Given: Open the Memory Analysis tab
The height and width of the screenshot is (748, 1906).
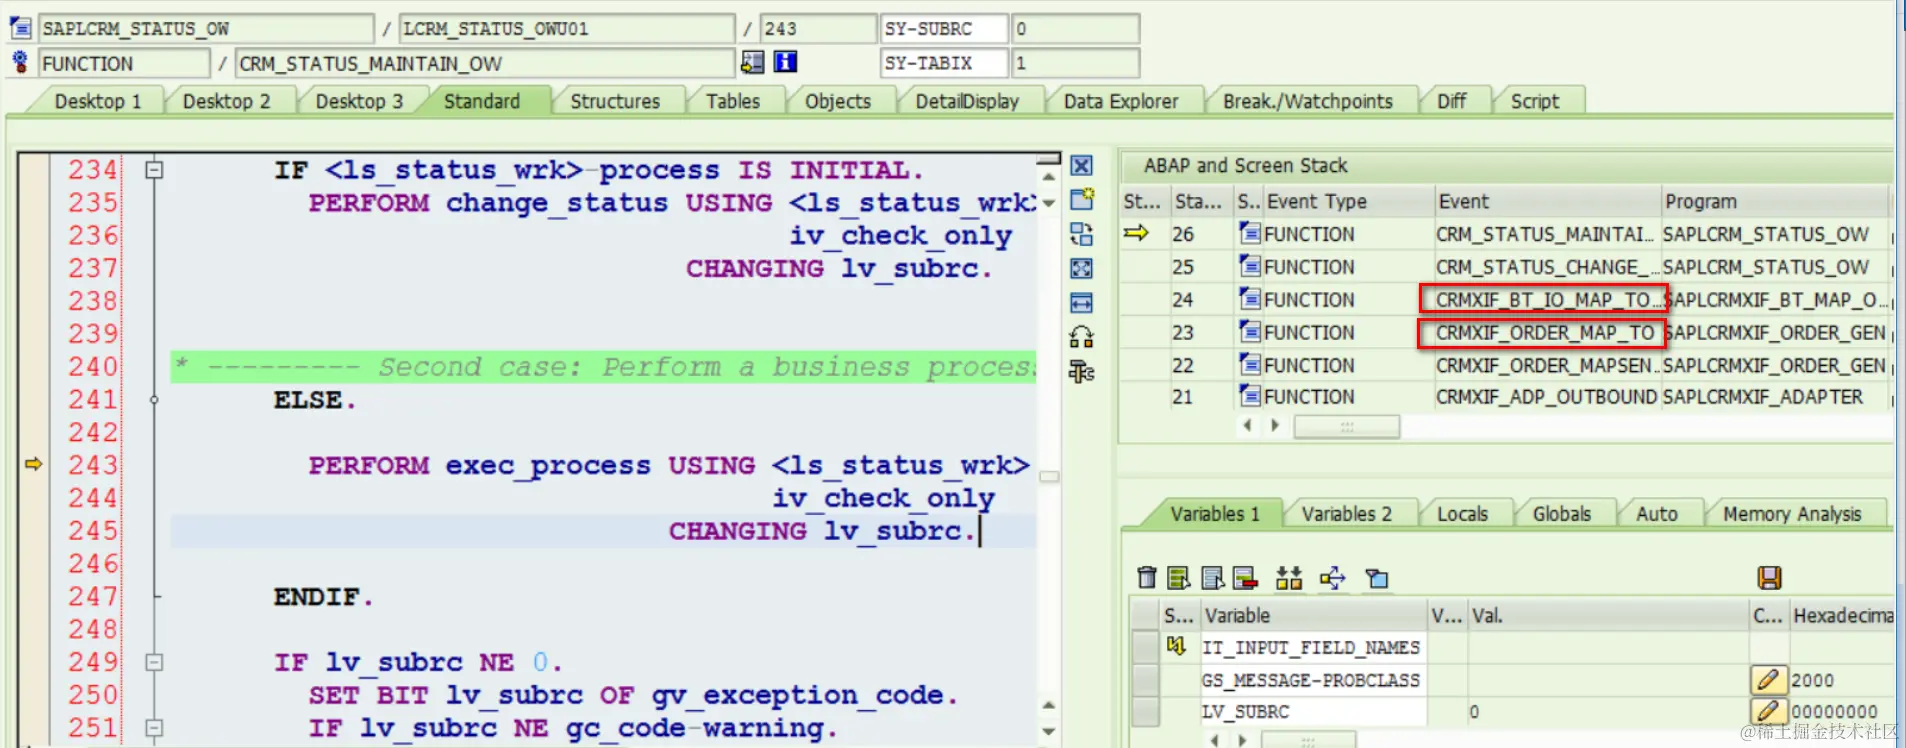Looking at the screenshot, I should pos(1792,514).
